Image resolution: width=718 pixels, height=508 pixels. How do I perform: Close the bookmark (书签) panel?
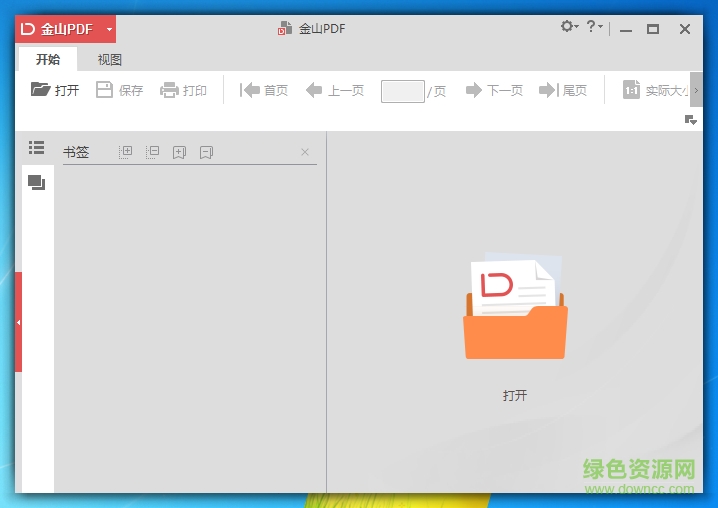305,152
